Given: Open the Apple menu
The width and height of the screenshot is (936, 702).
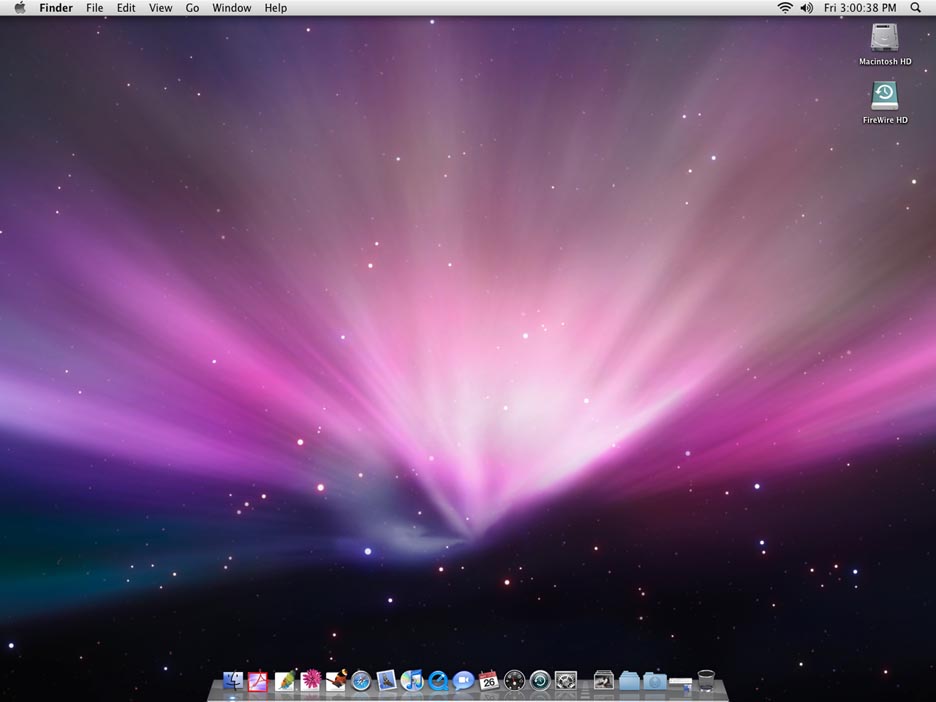Looking at the screenshot, I should click(x=20, y=8).
